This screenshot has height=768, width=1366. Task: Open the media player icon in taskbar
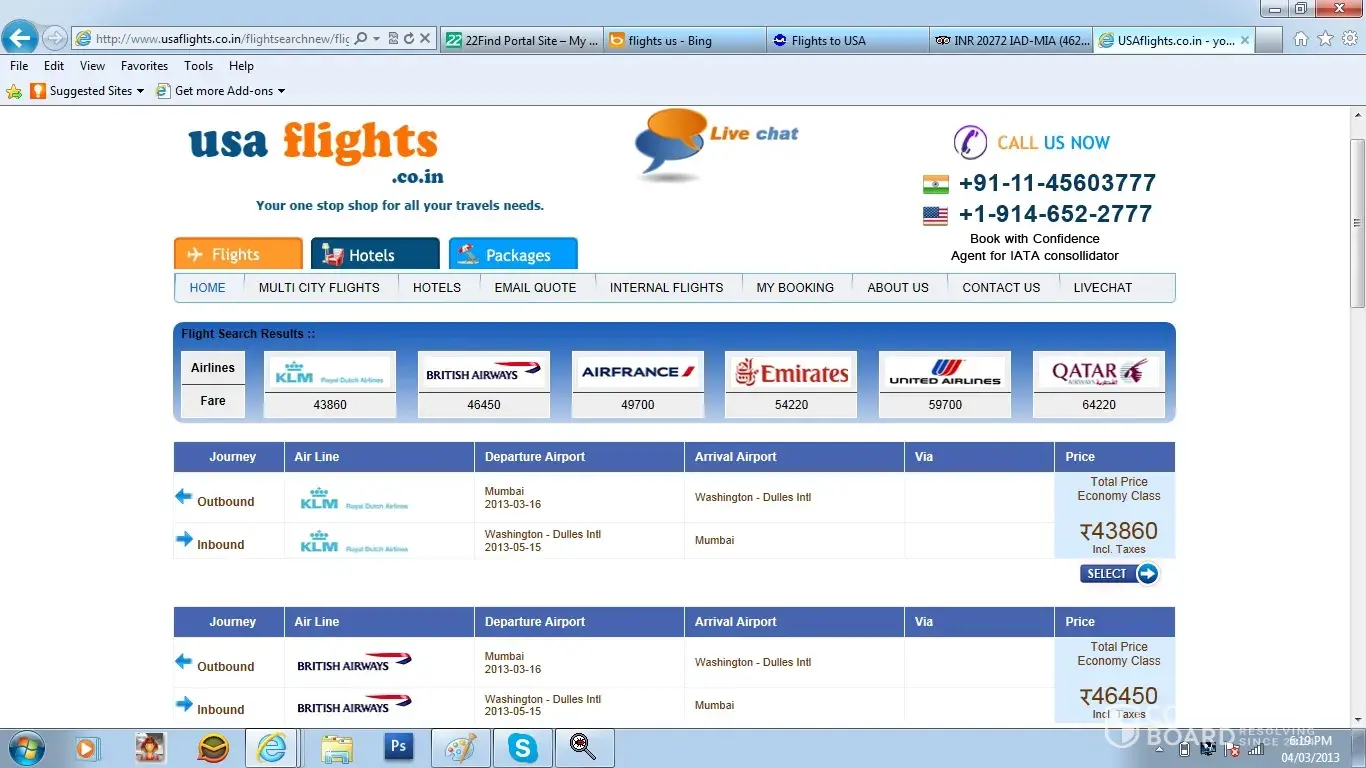click(x=88, y=747)
